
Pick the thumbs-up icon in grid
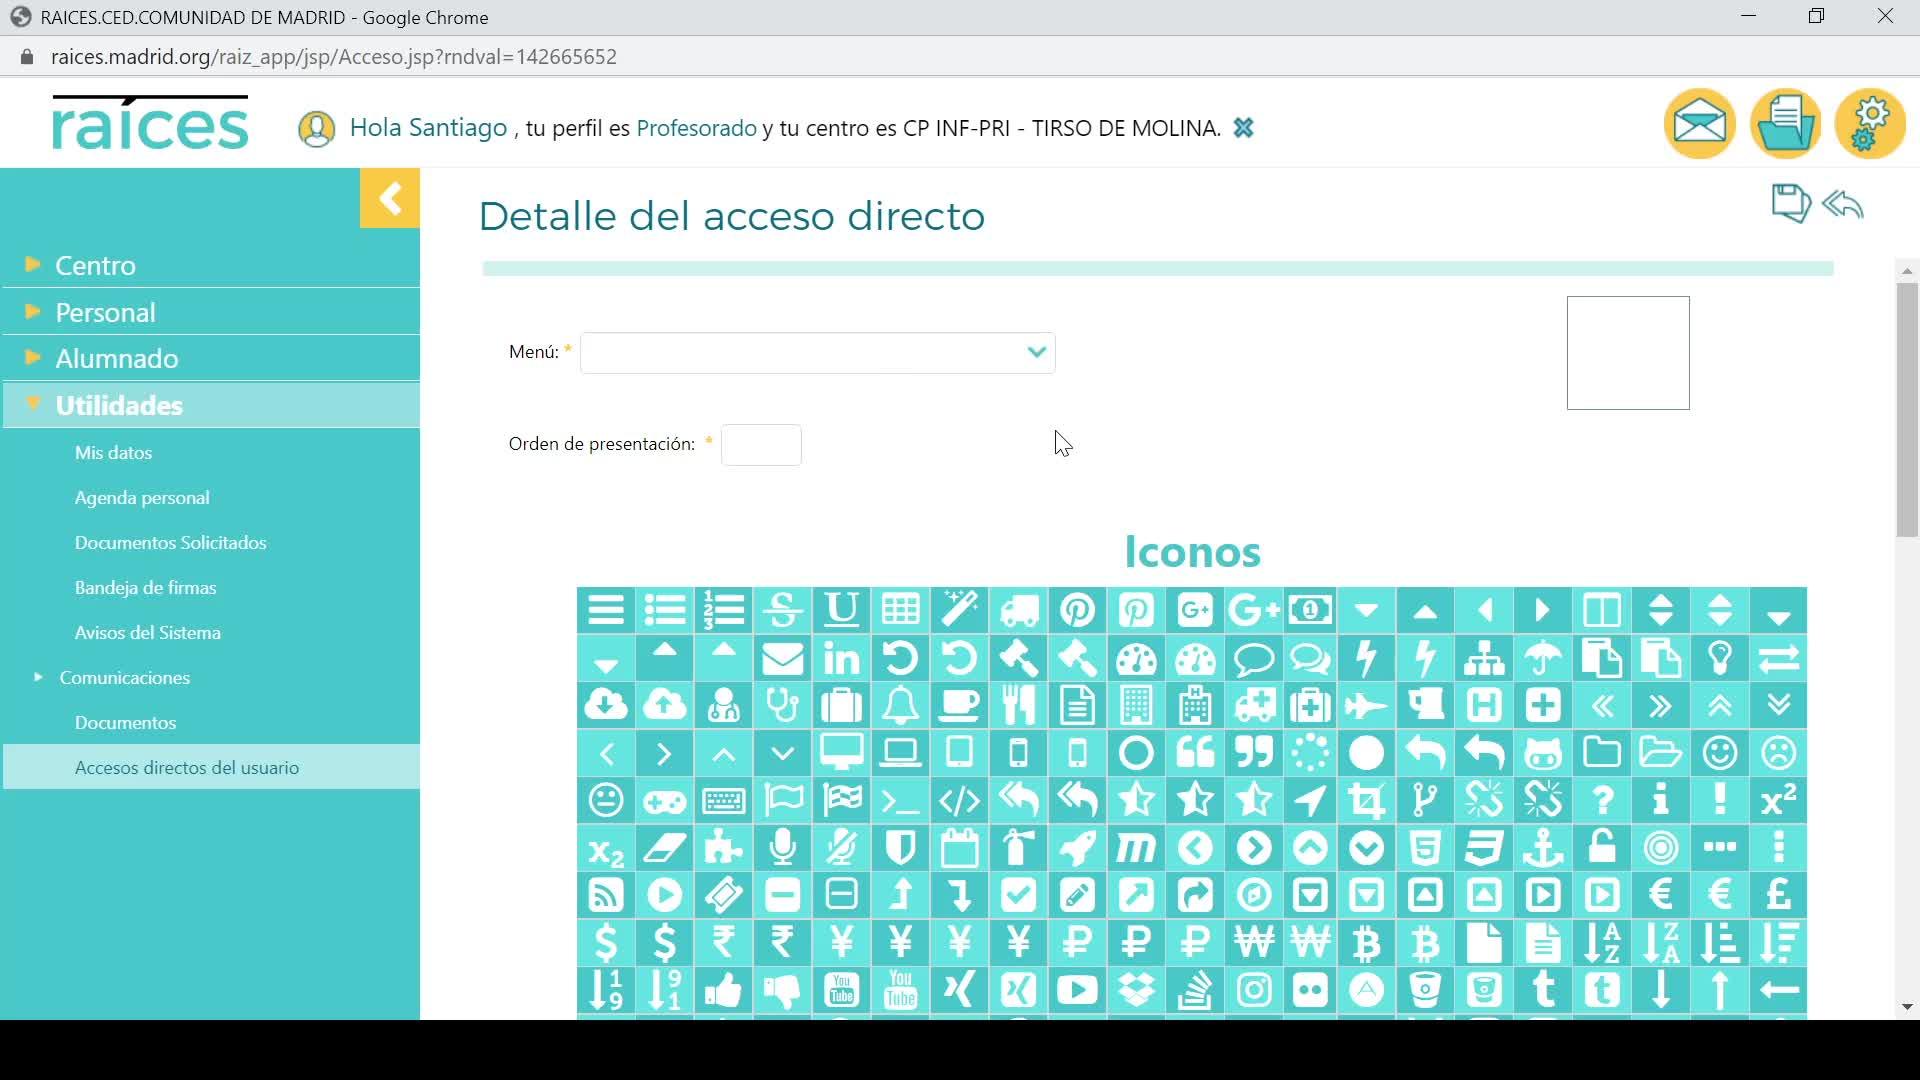coord(723,991)
